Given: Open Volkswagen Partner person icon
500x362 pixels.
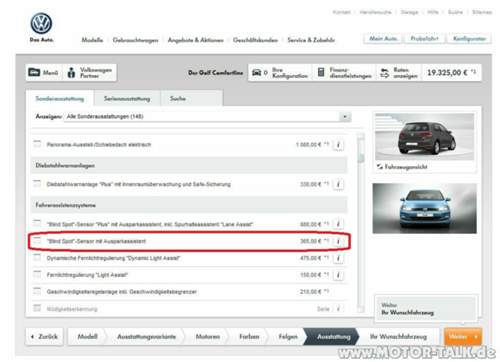Looking at the screenshot, I should tap(71, 72).
